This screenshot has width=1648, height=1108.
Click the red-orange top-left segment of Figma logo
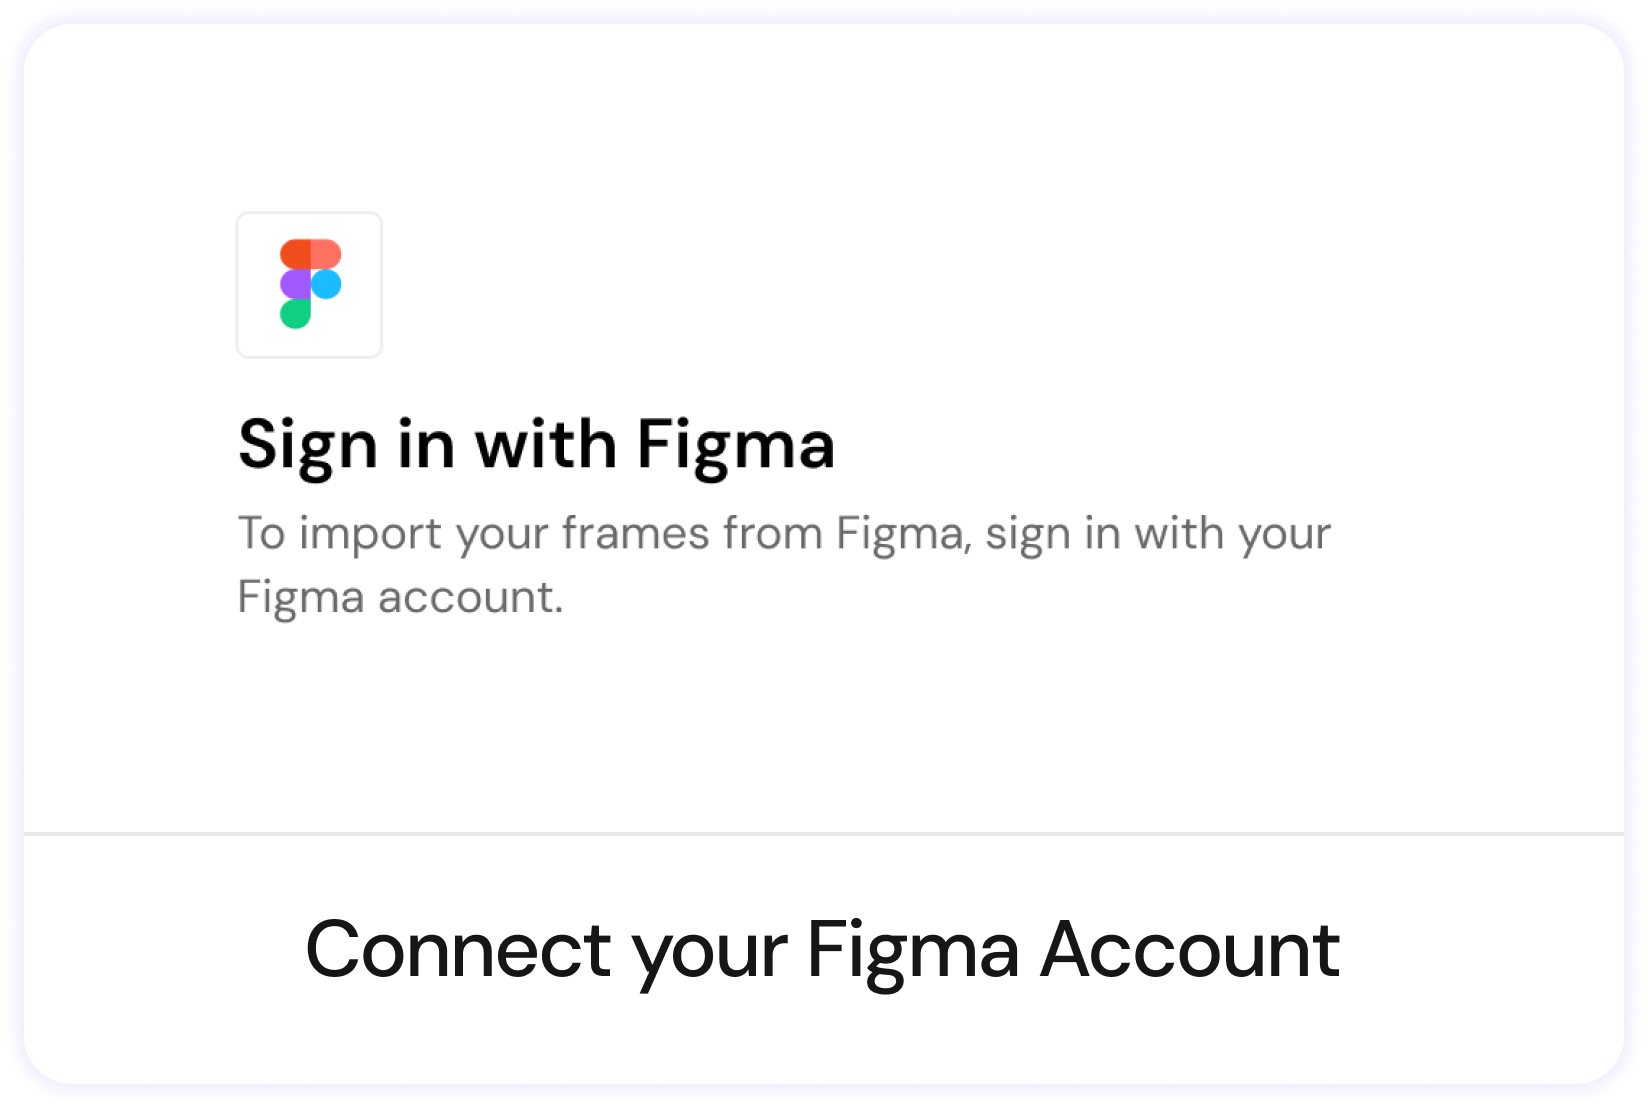[x=296, y=254]
